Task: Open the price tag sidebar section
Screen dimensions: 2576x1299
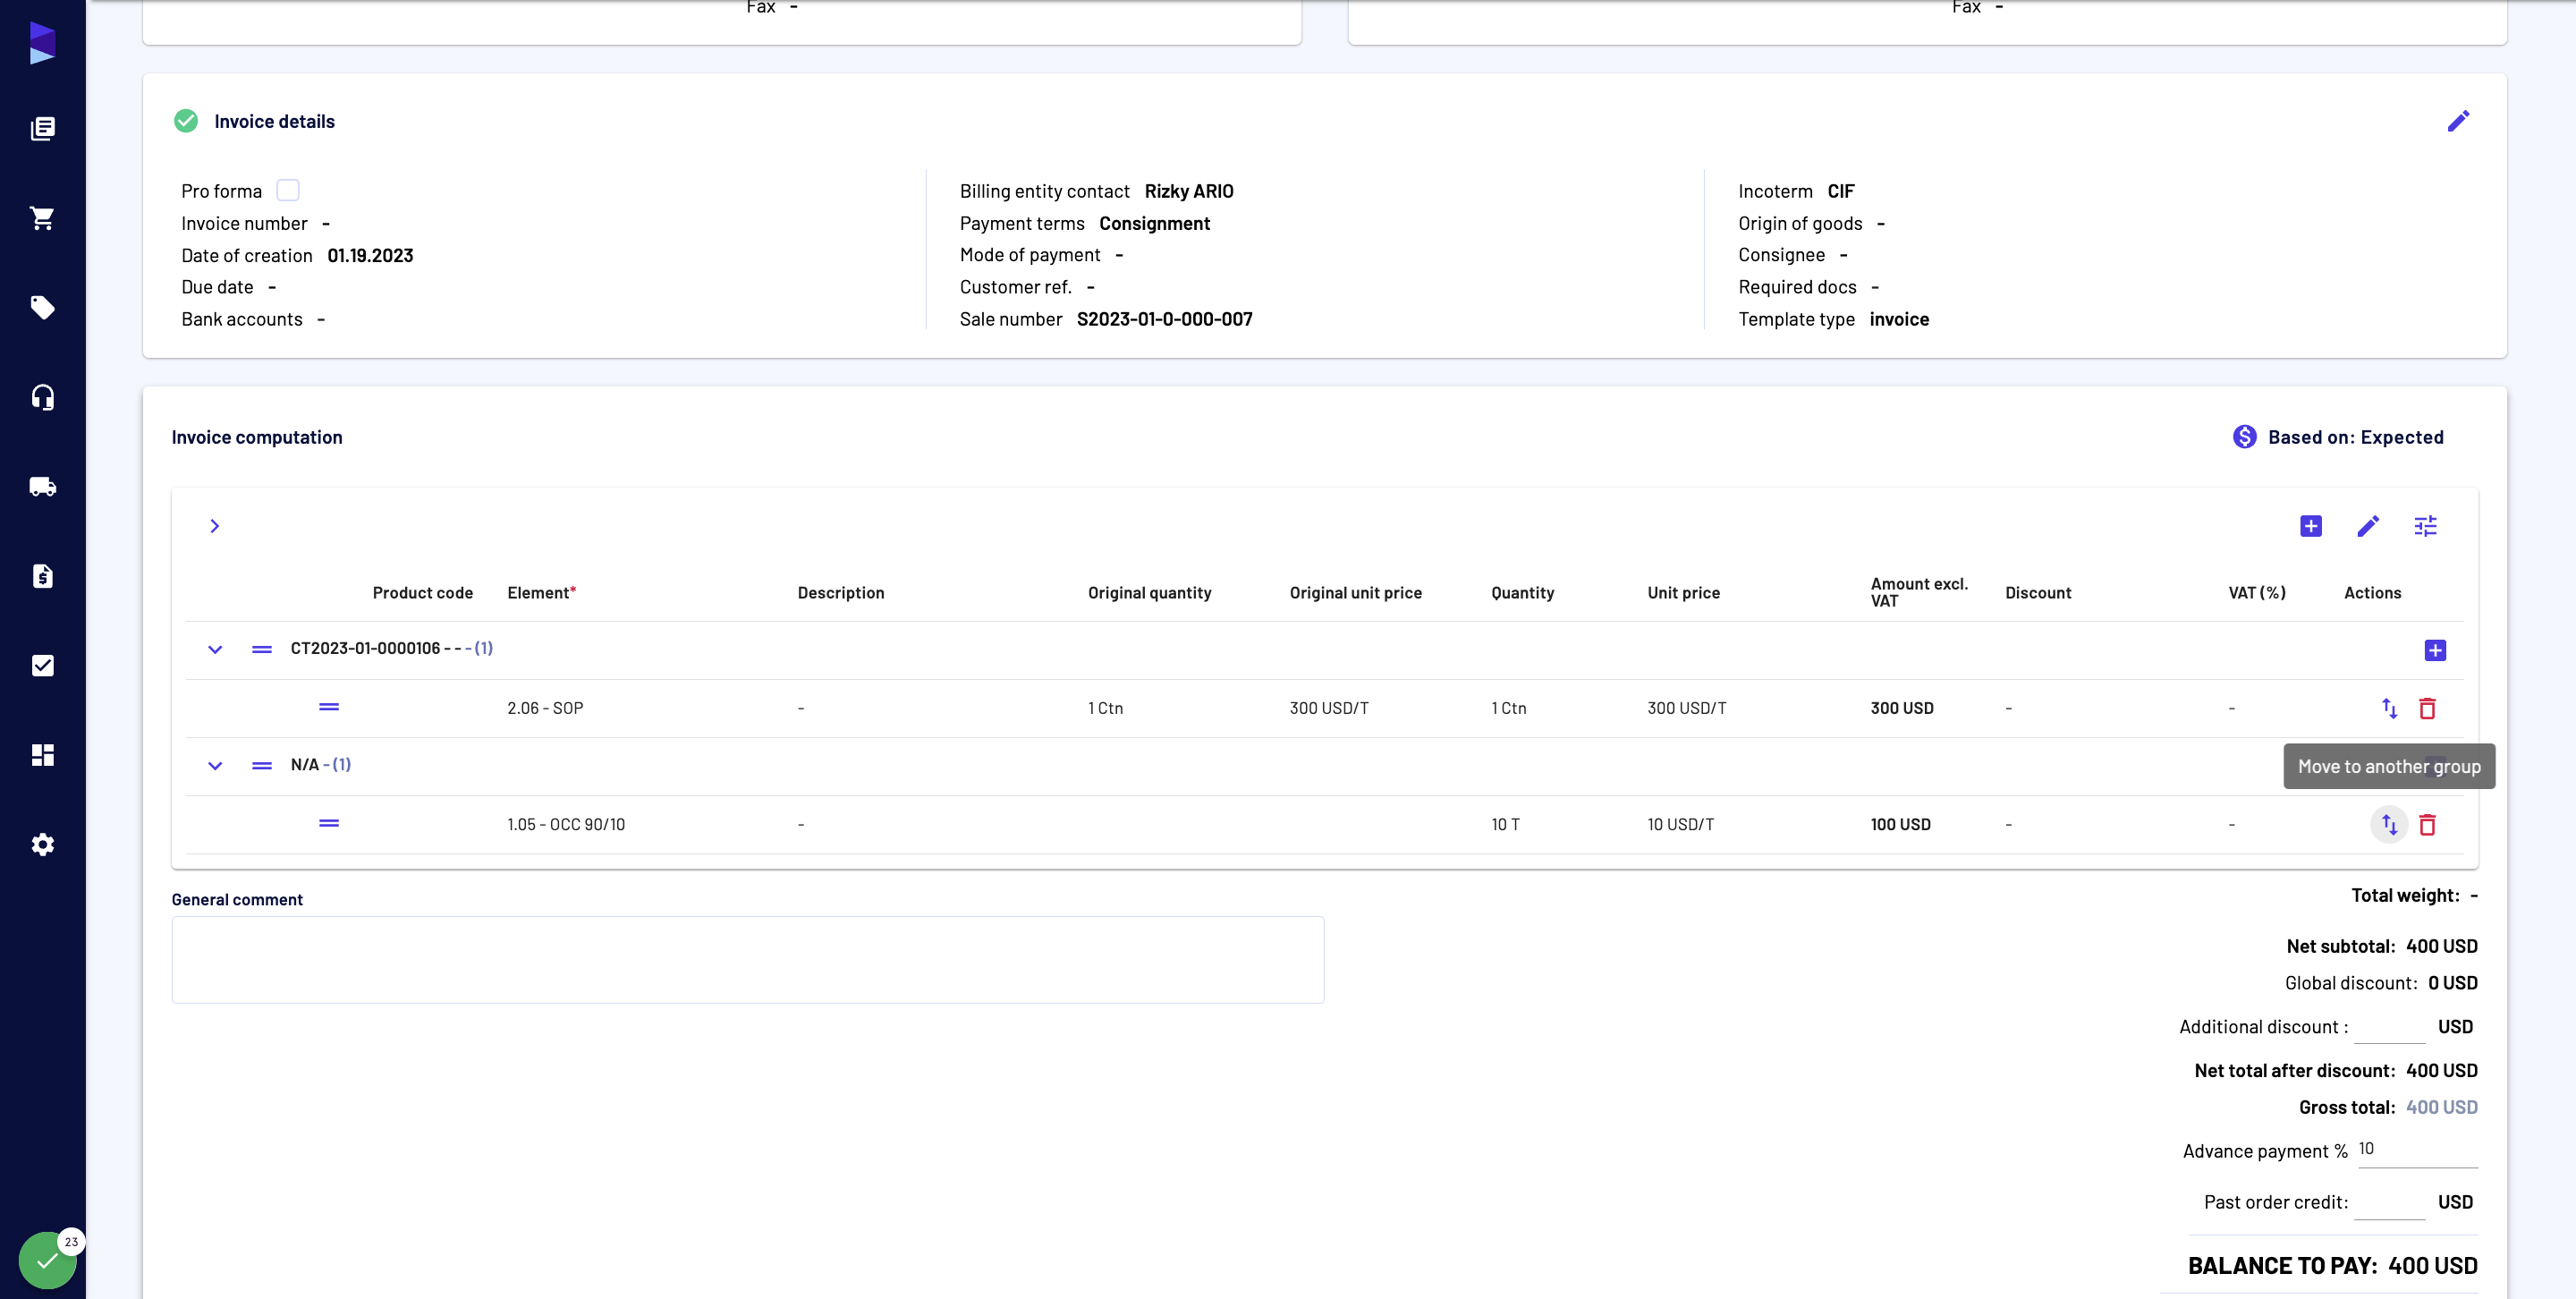Action: click(42, 307)
